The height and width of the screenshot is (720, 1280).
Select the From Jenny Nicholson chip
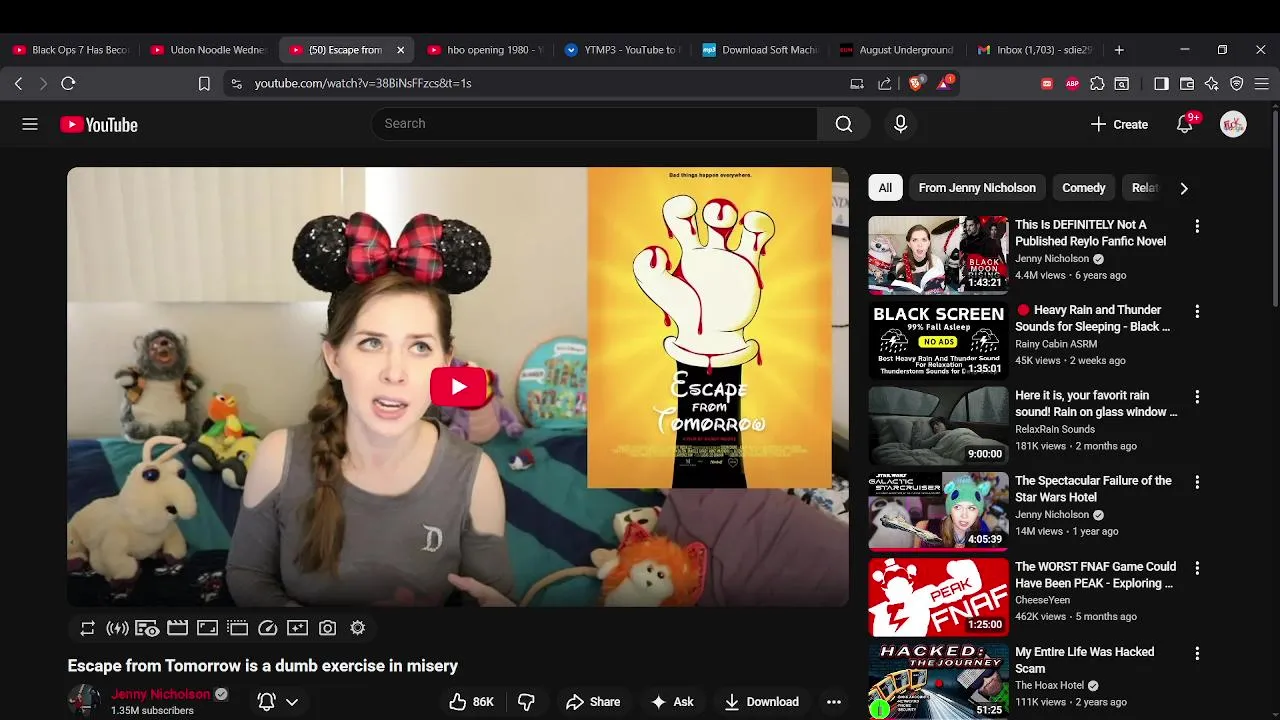click(x=977, y=188)
